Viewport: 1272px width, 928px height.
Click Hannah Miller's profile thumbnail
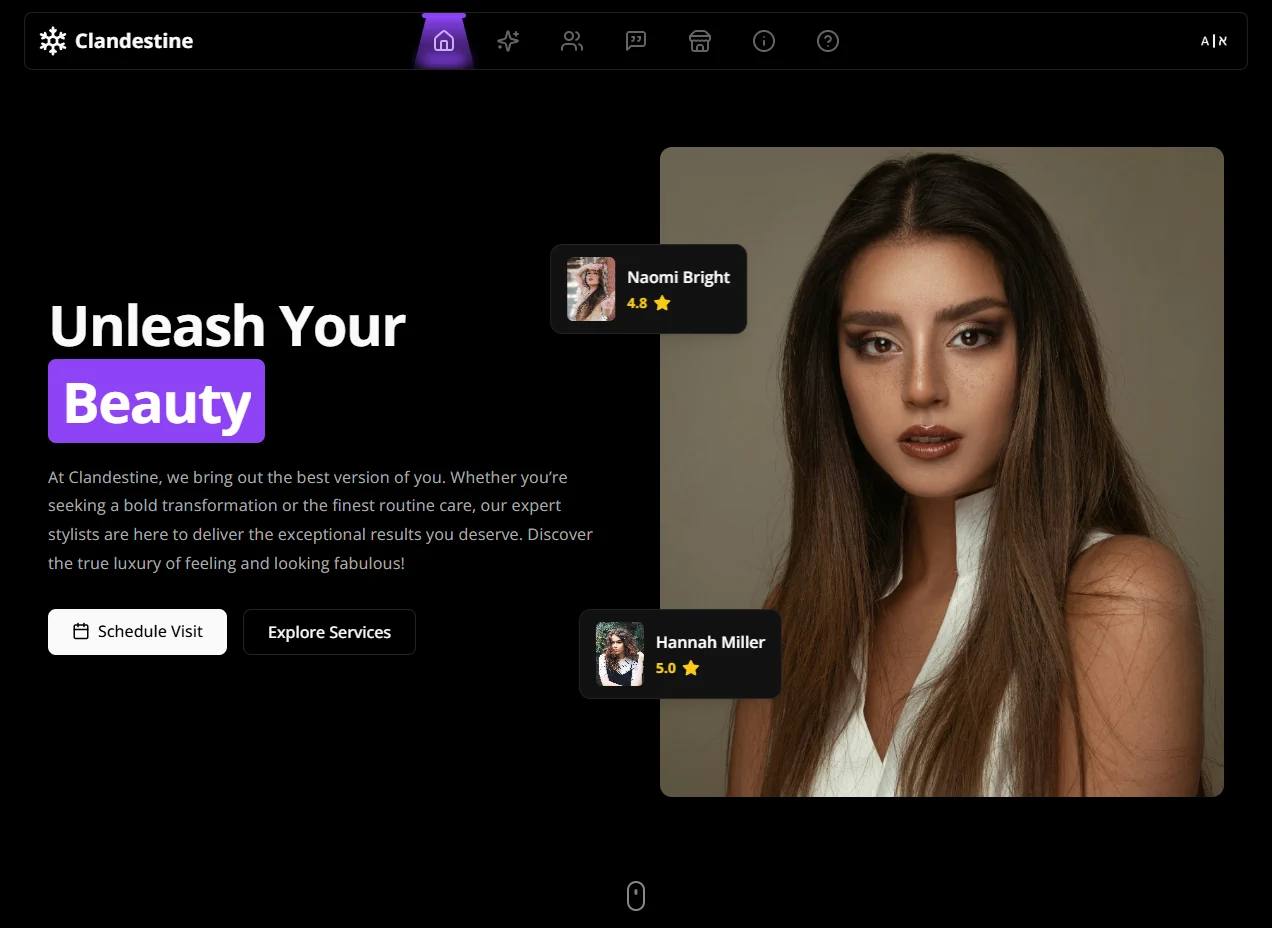(620, 654)
